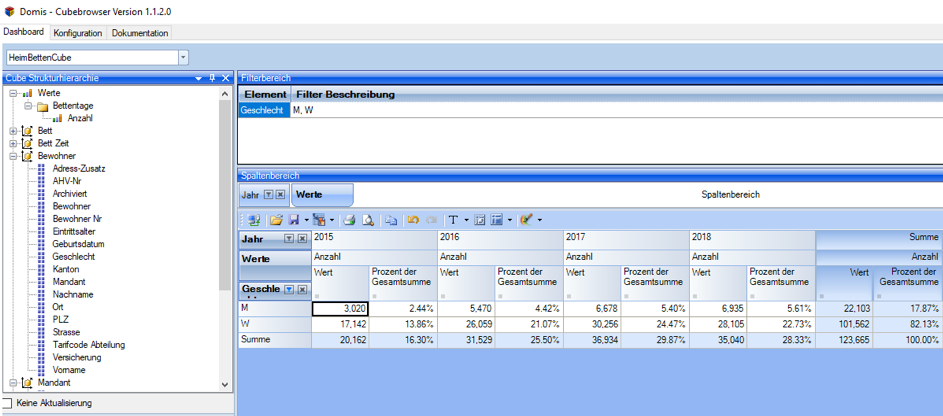Click total cell showing 123,665
The width and height of the screenshot is (943, 416).
844,340
